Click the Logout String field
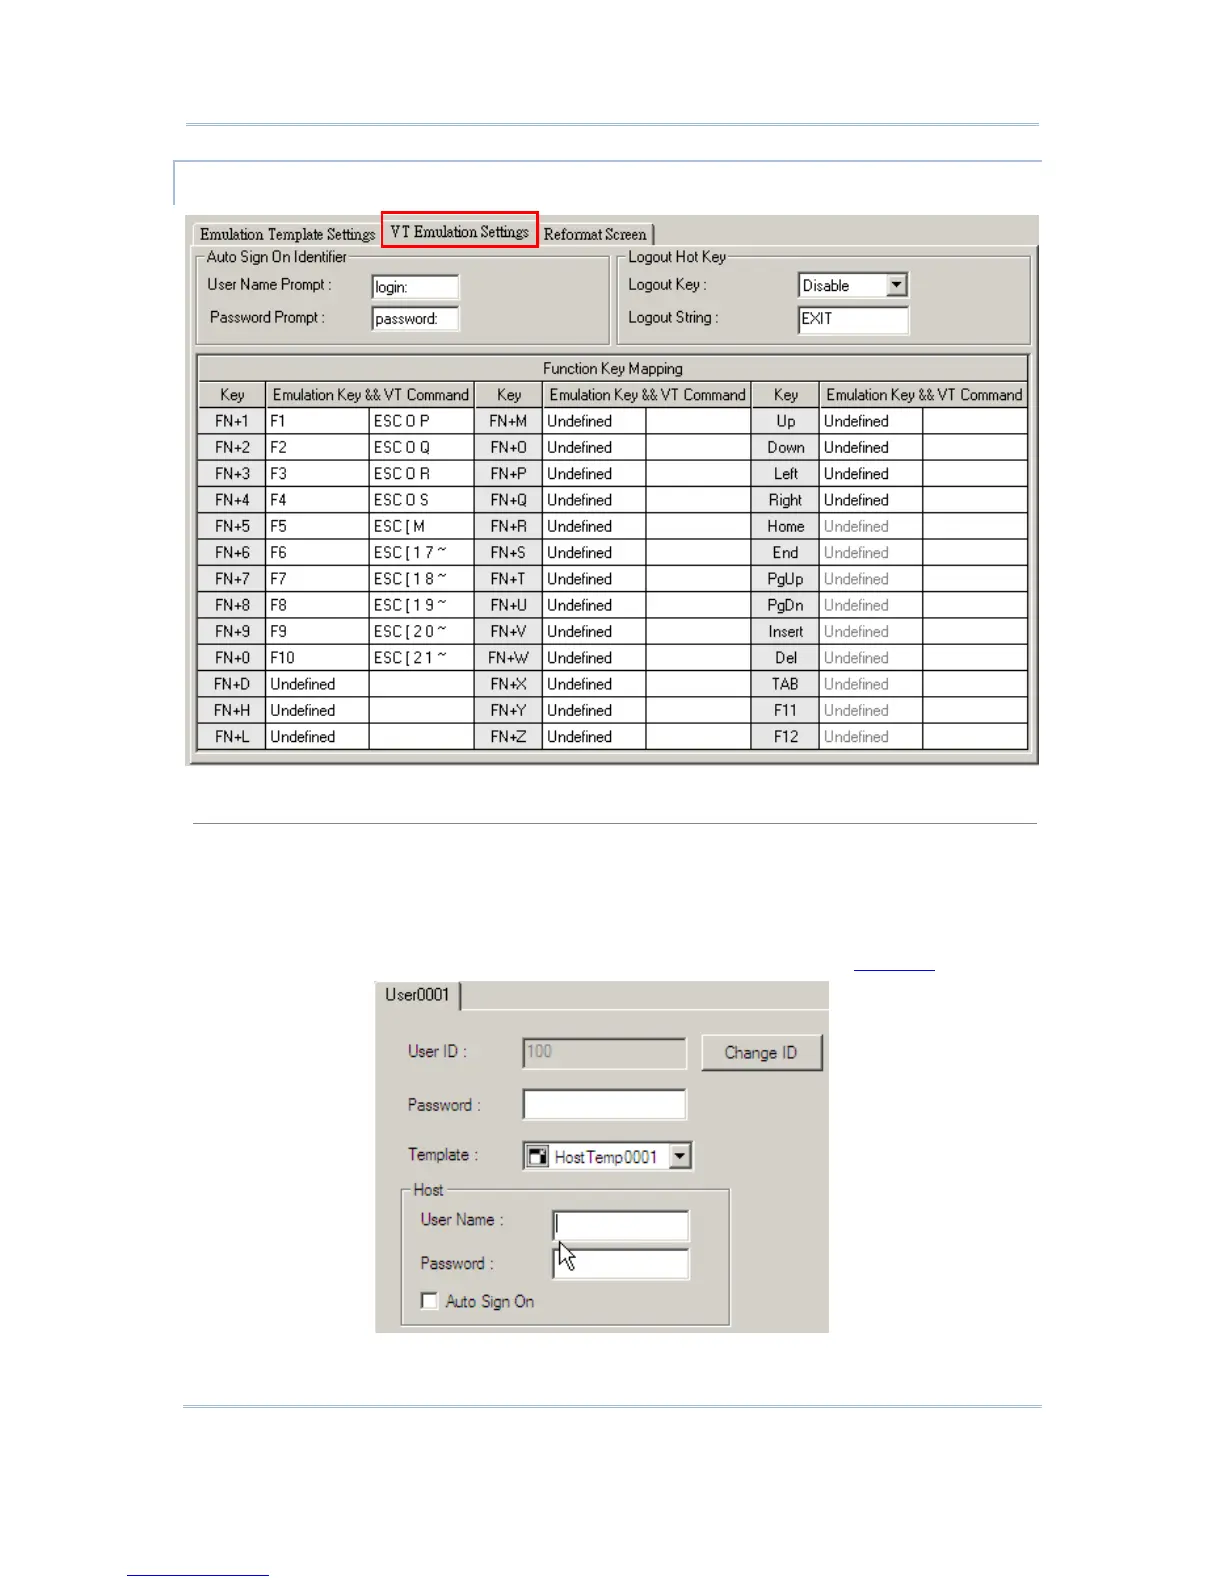Viewport: 1224px width, 1584px height. coord(853,319)
